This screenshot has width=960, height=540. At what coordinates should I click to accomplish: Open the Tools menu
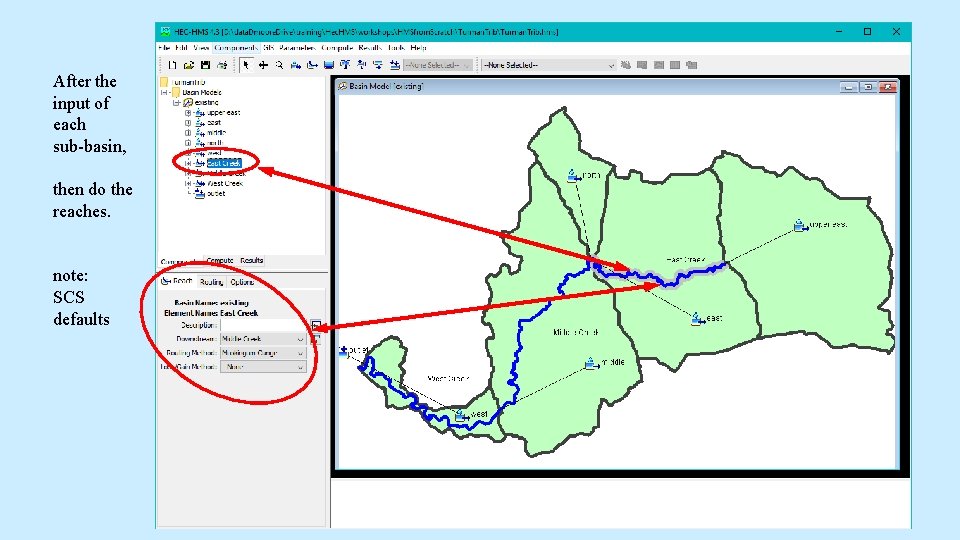pos(396,48)
